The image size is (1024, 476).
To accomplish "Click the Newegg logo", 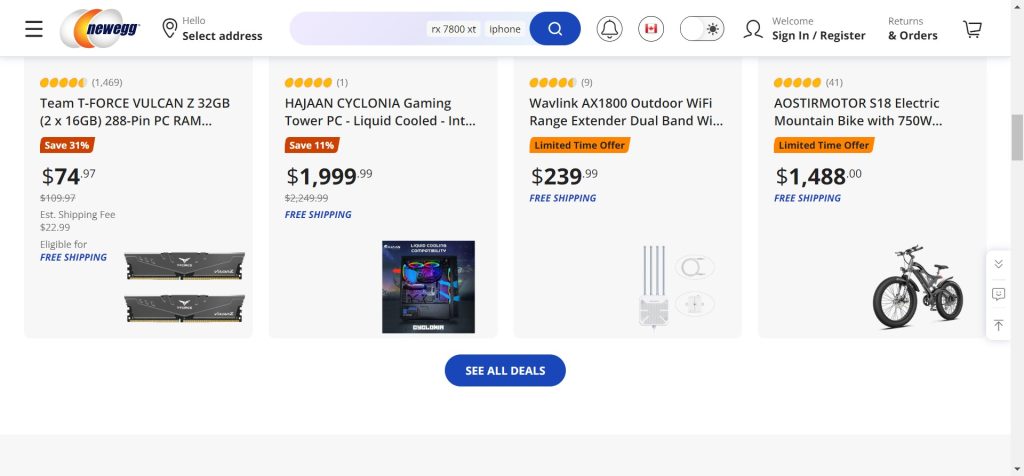I will tap(100, 28).
